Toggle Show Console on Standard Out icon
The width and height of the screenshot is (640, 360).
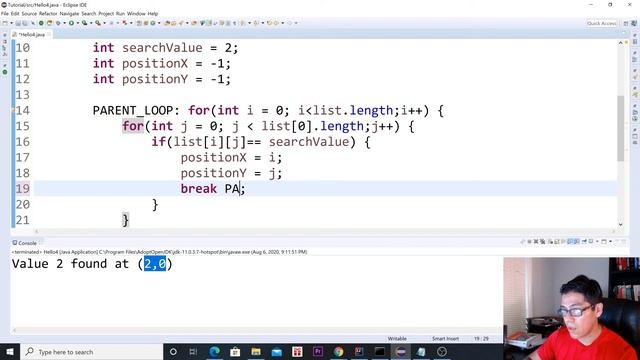[x=570, y=242]
